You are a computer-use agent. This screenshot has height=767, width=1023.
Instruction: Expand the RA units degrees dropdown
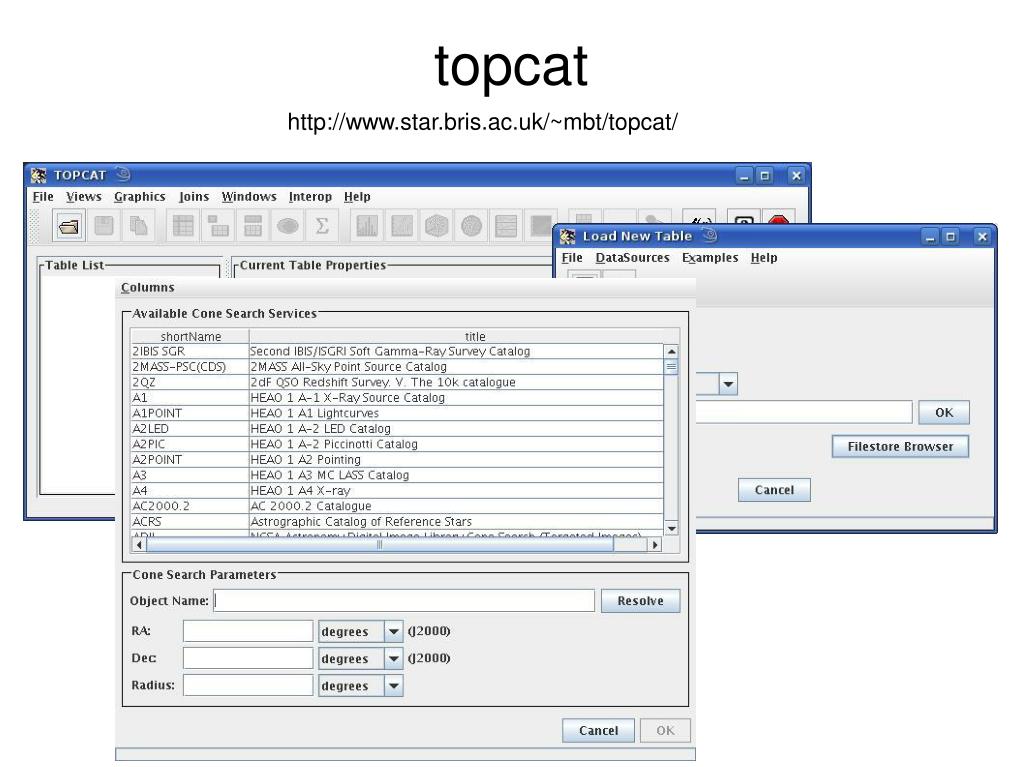click(x=393, y=631)
